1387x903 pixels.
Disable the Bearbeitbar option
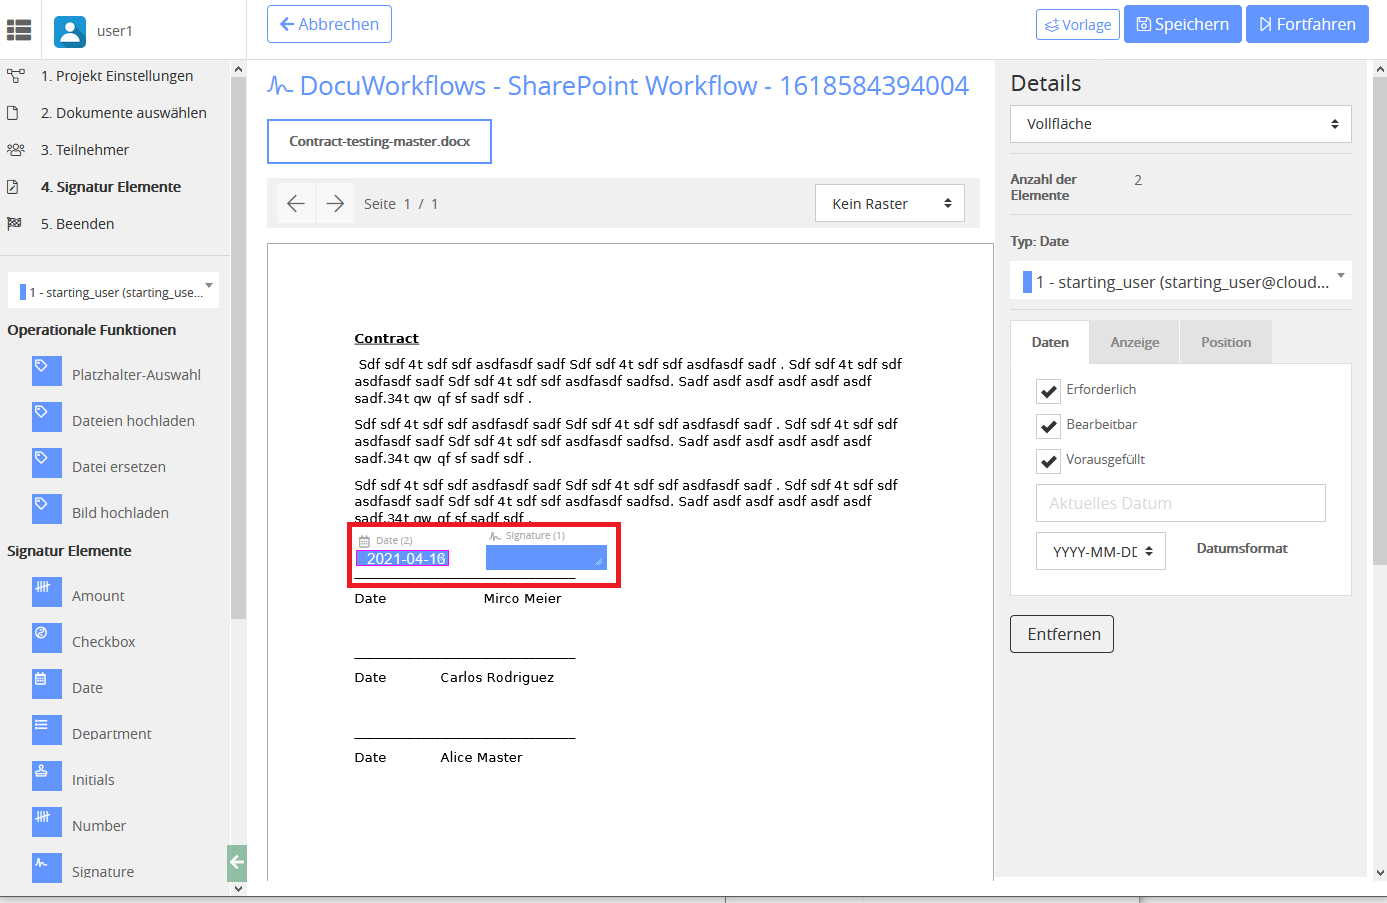[x=1048, y=425]
